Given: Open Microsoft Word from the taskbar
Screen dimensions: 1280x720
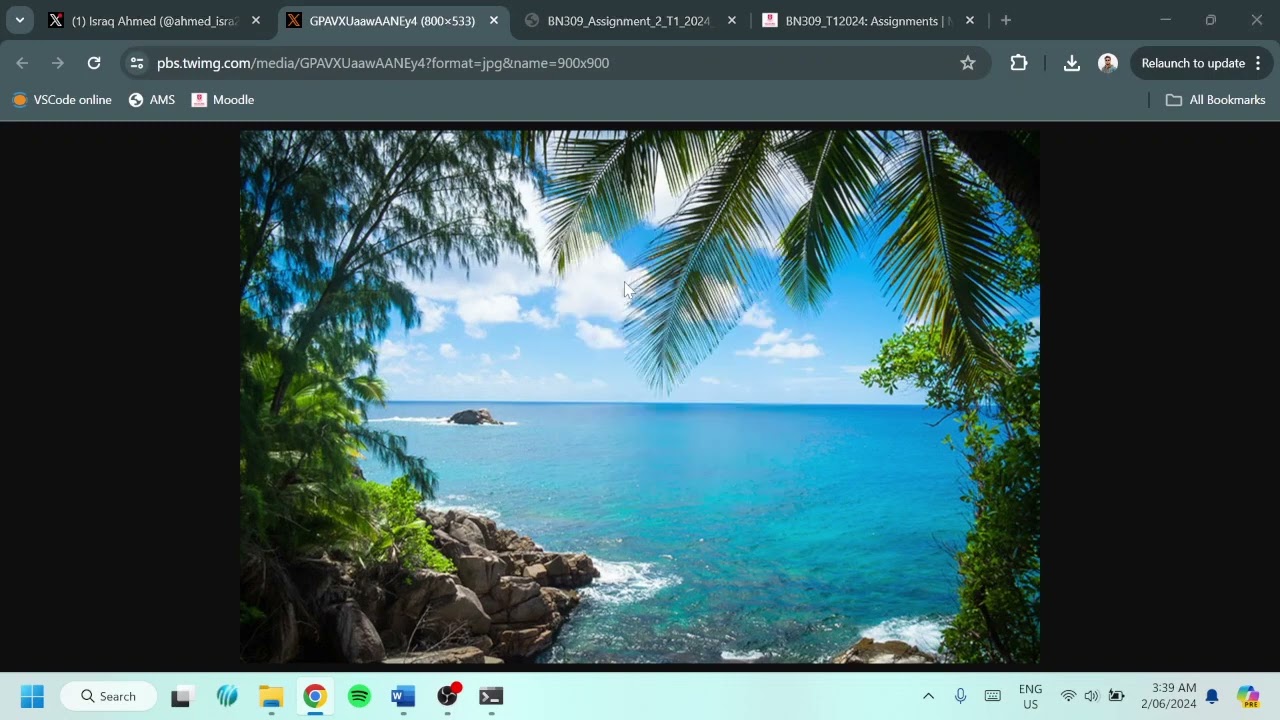Looking at the screenshot, I should point(403,696).
